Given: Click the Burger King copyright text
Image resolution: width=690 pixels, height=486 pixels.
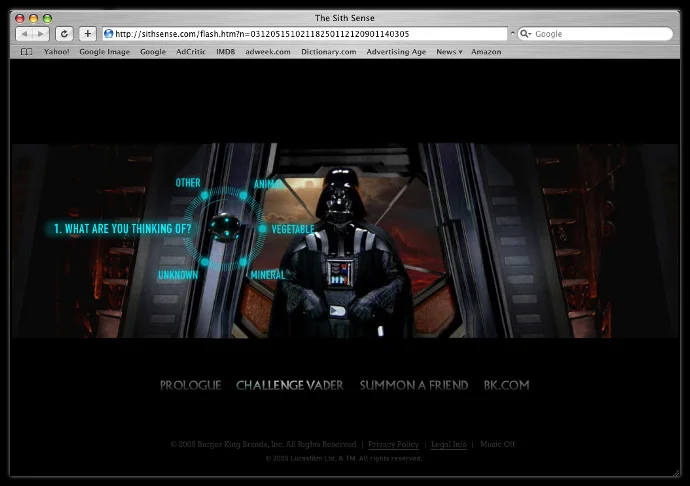Looking at the screenshot, I should pyautogui.click(x=263, y=445).
